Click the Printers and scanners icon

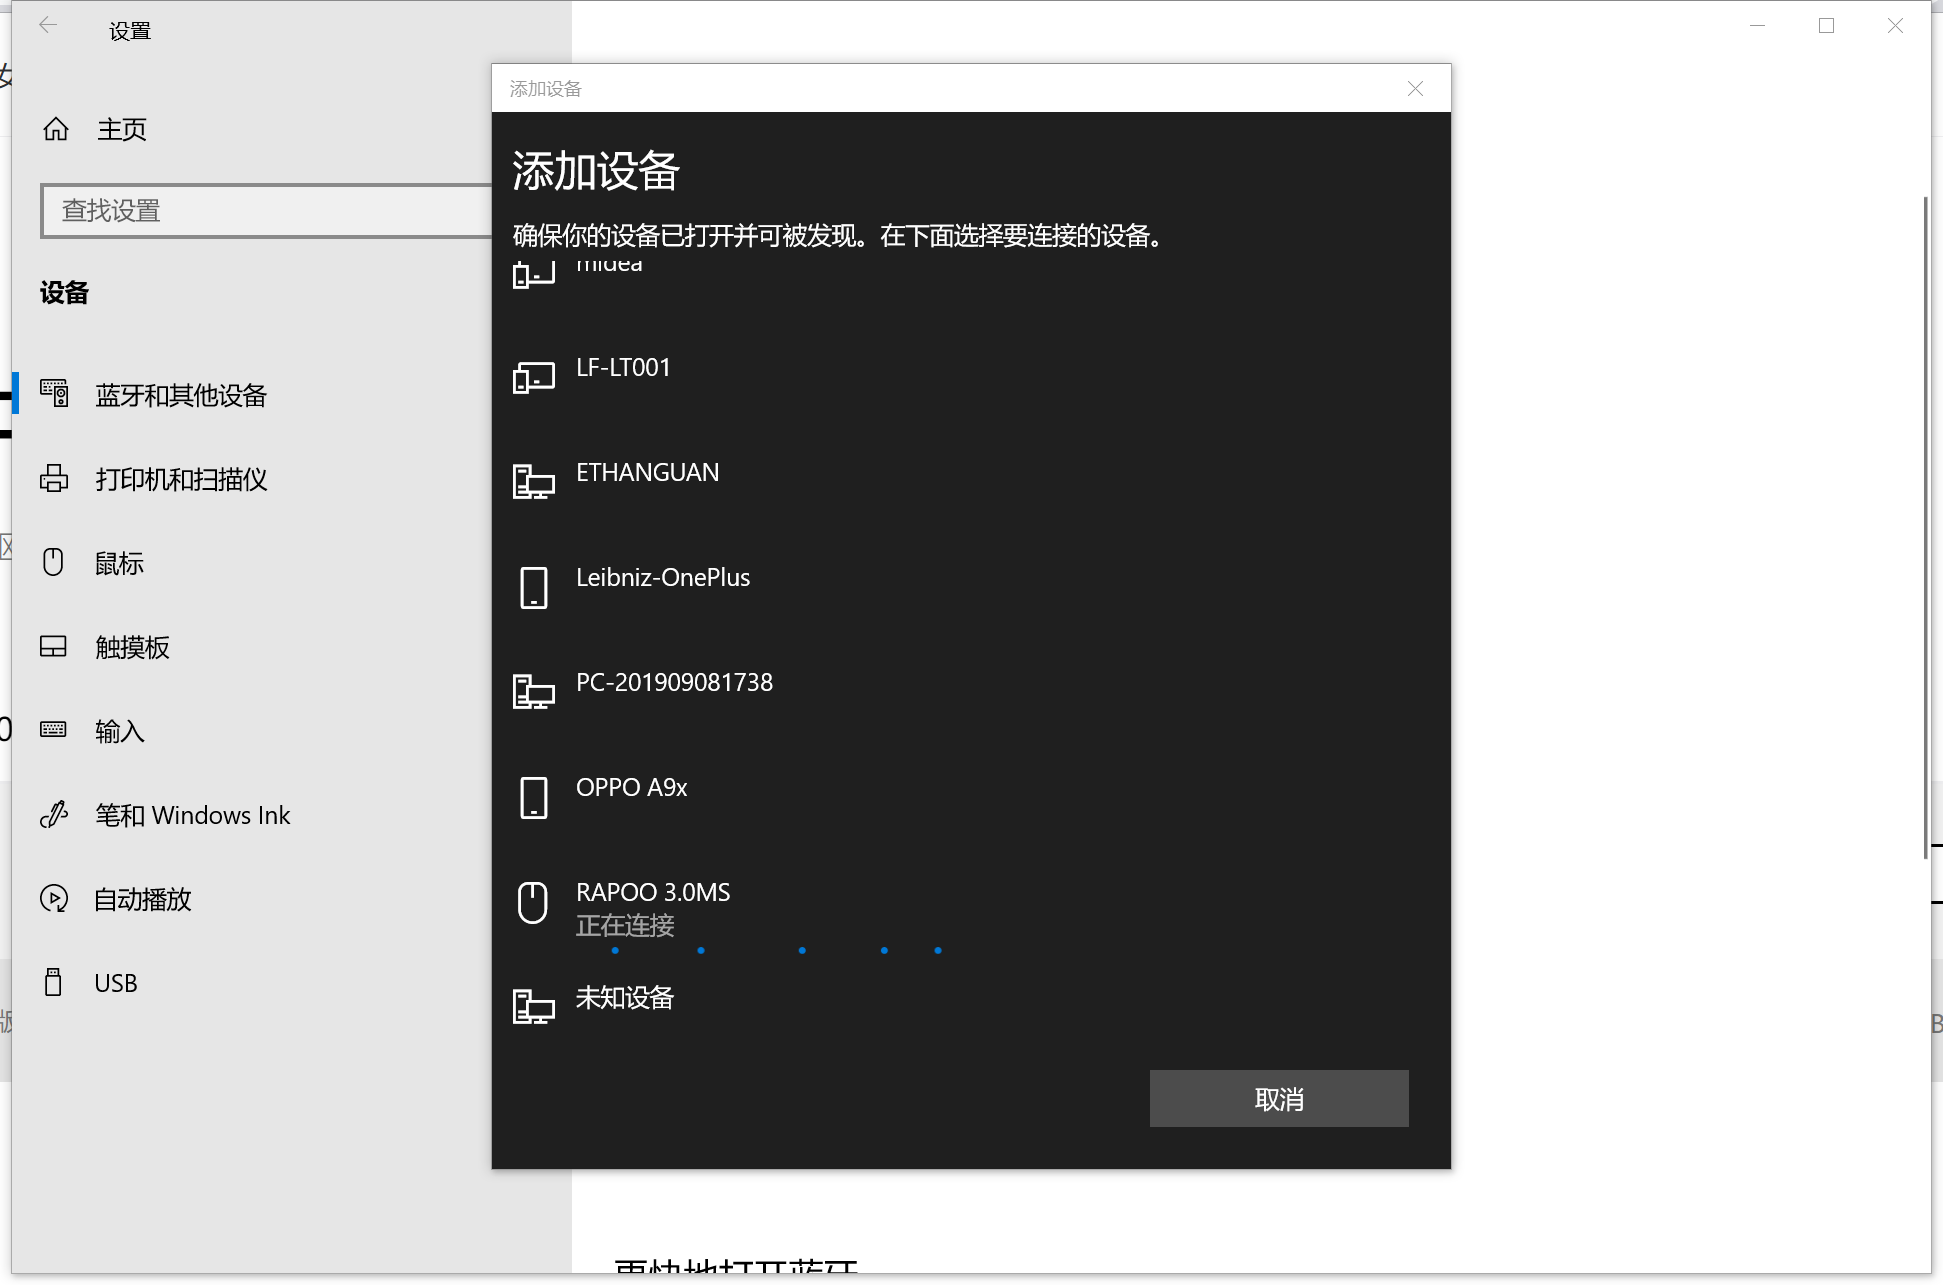coord(54,479)
